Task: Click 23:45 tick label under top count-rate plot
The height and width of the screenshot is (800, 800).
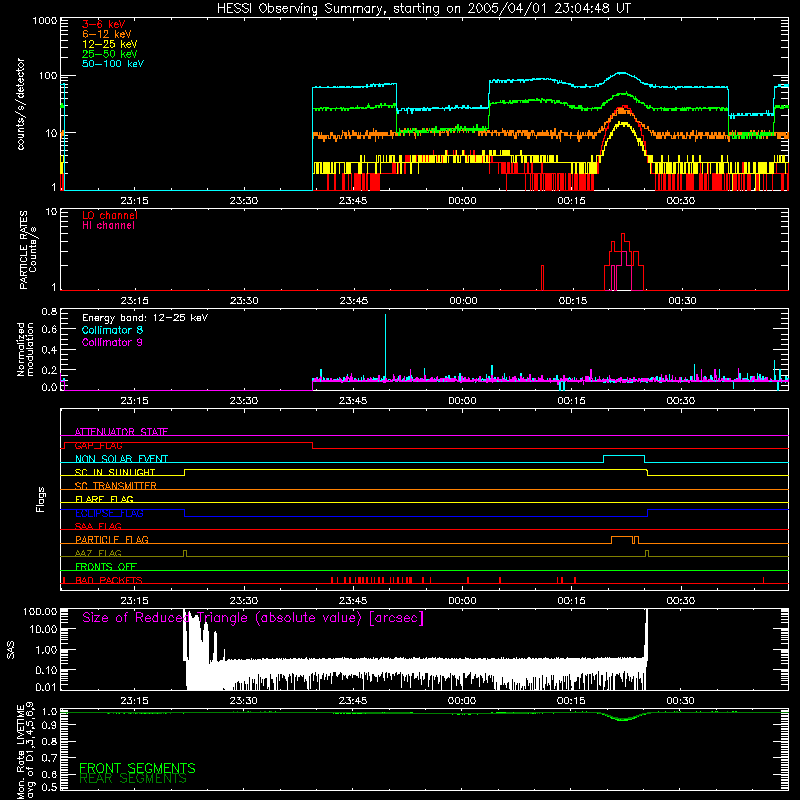Action: [353, 201]
